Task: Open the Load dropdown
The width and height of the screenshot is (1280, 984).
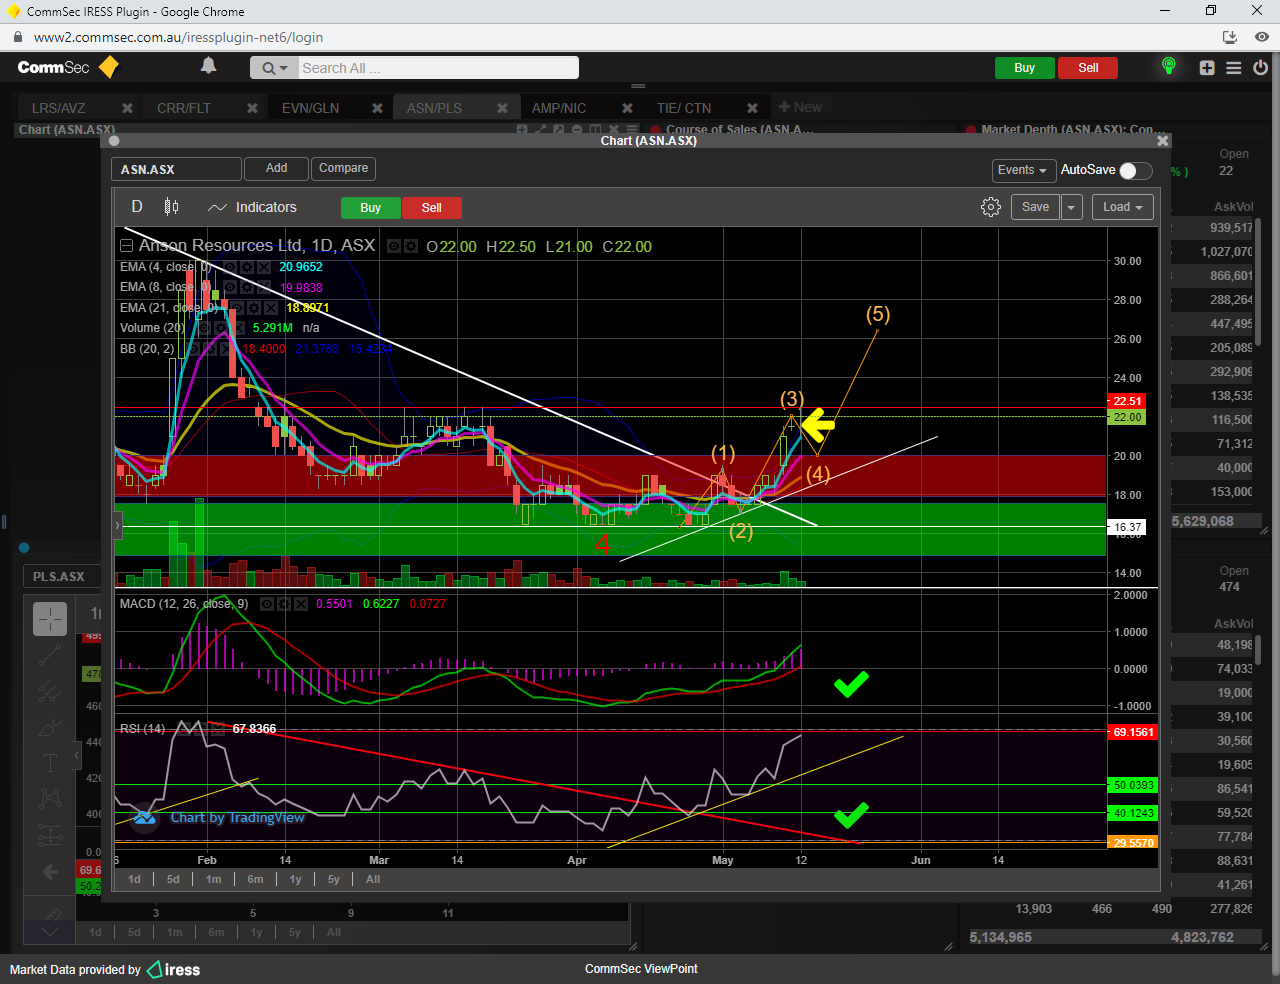Action: tap(1123, 207)
